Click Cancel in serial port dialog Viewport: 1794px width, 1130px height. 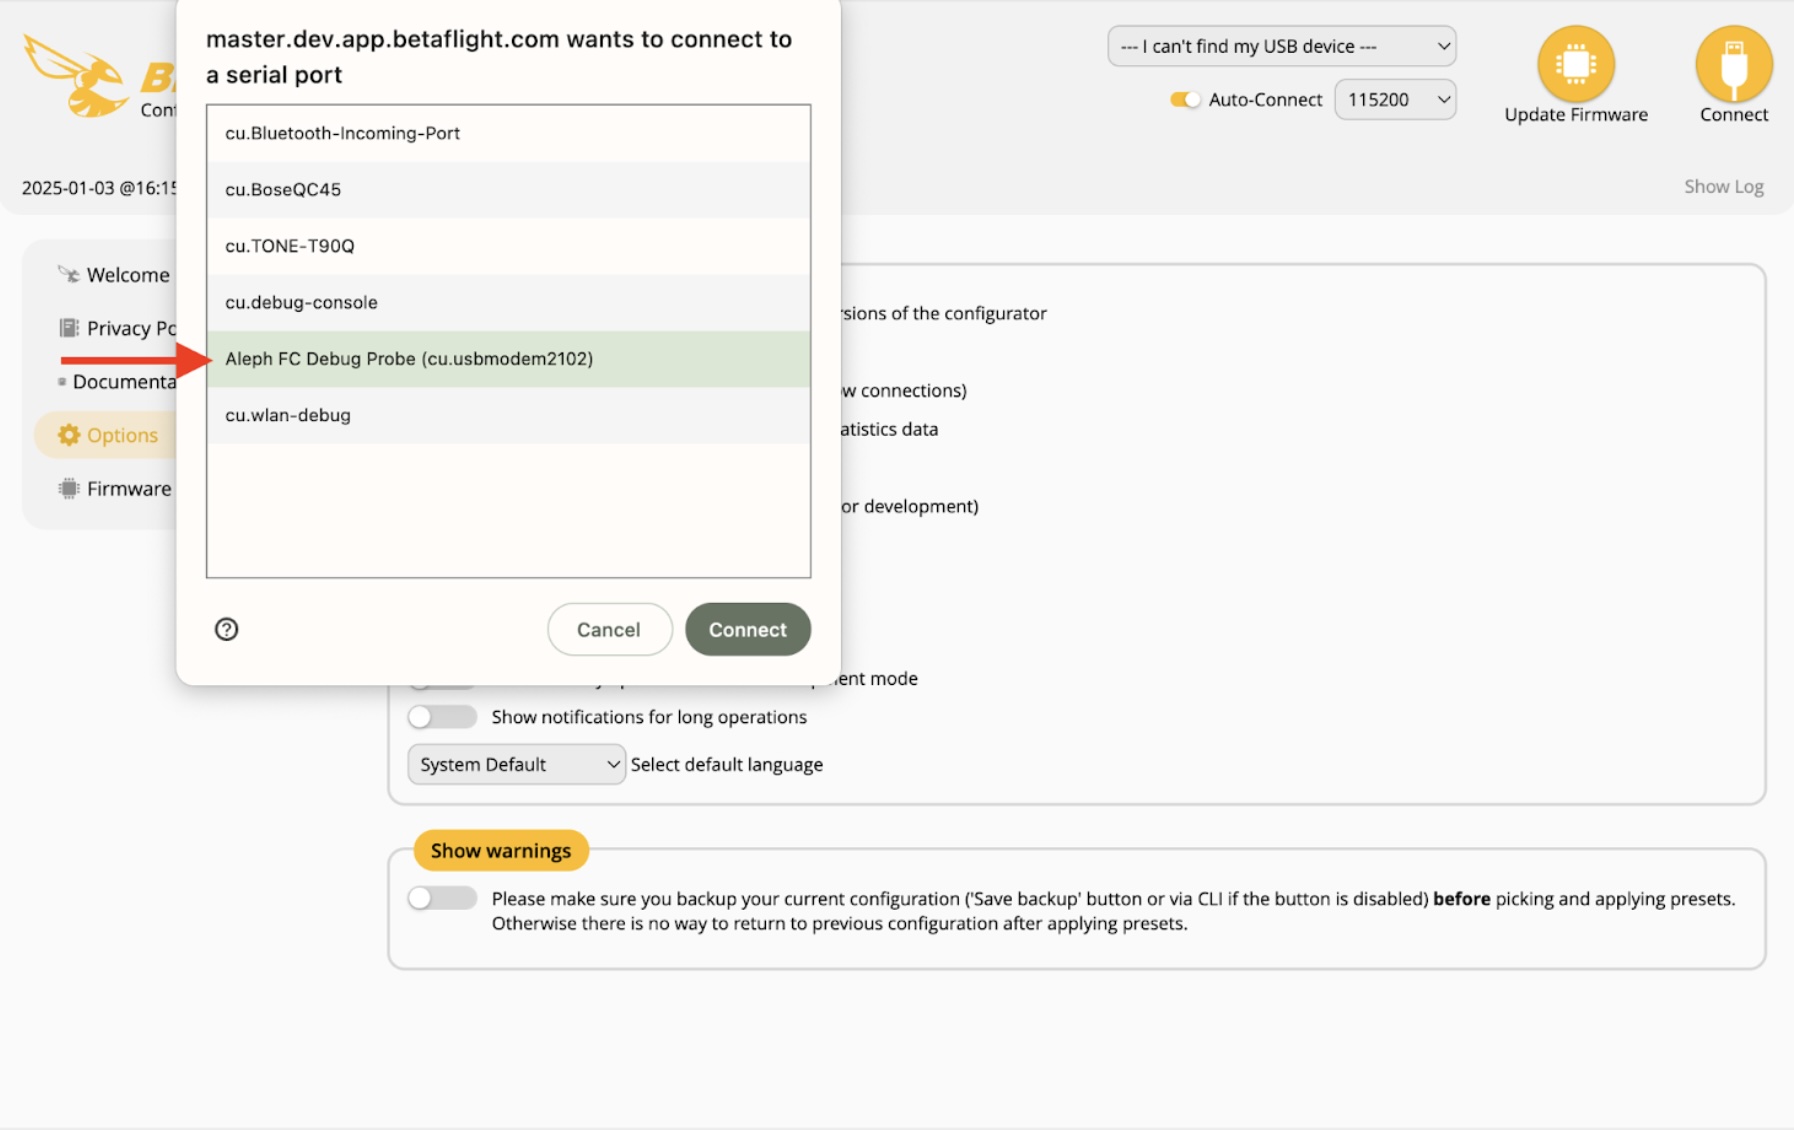(609, 629)
